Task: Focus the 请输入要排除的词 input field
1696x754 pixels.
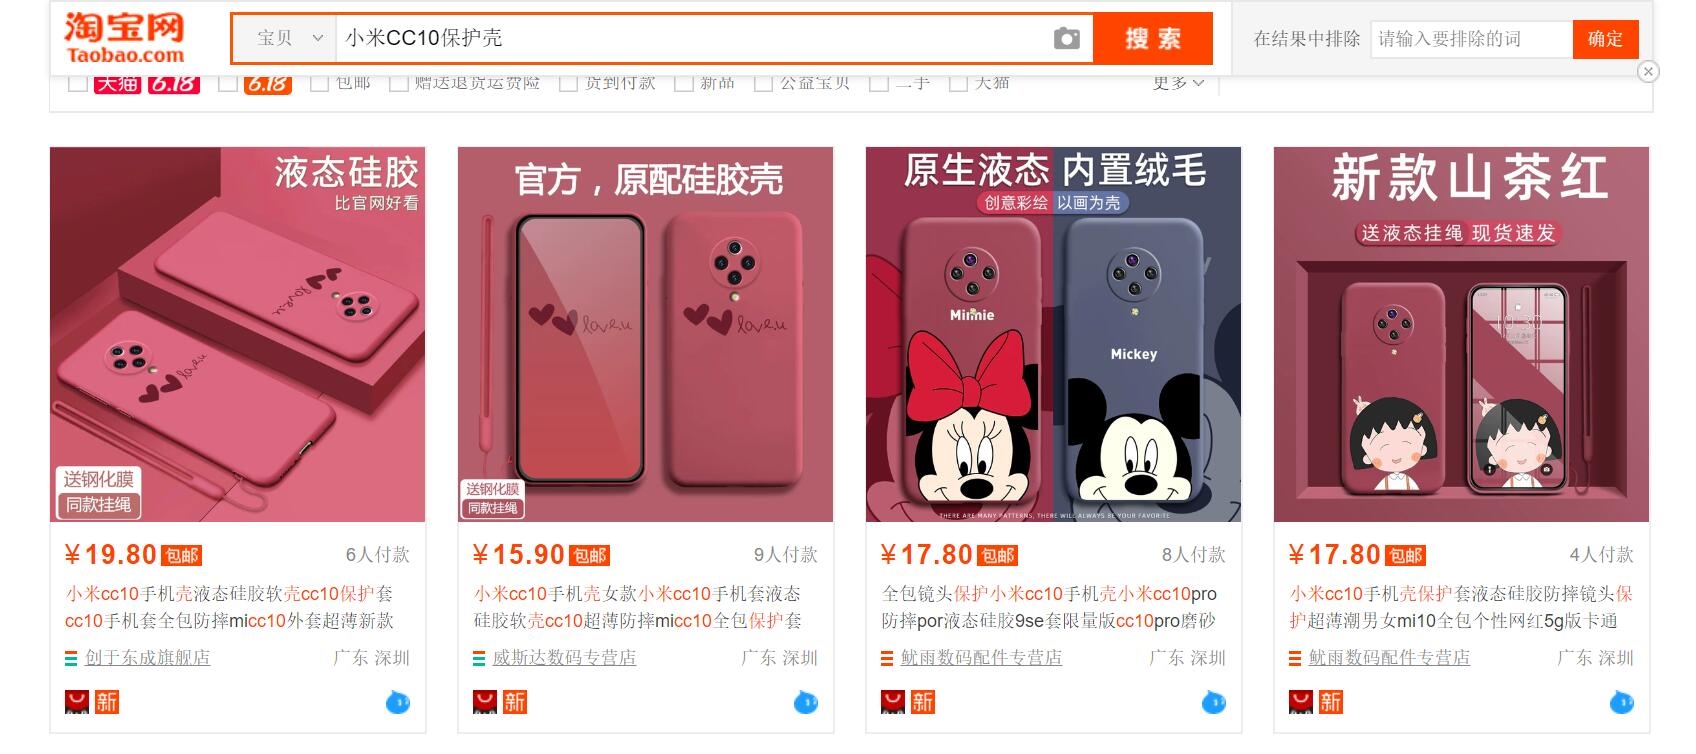Action: point(1471,39)
